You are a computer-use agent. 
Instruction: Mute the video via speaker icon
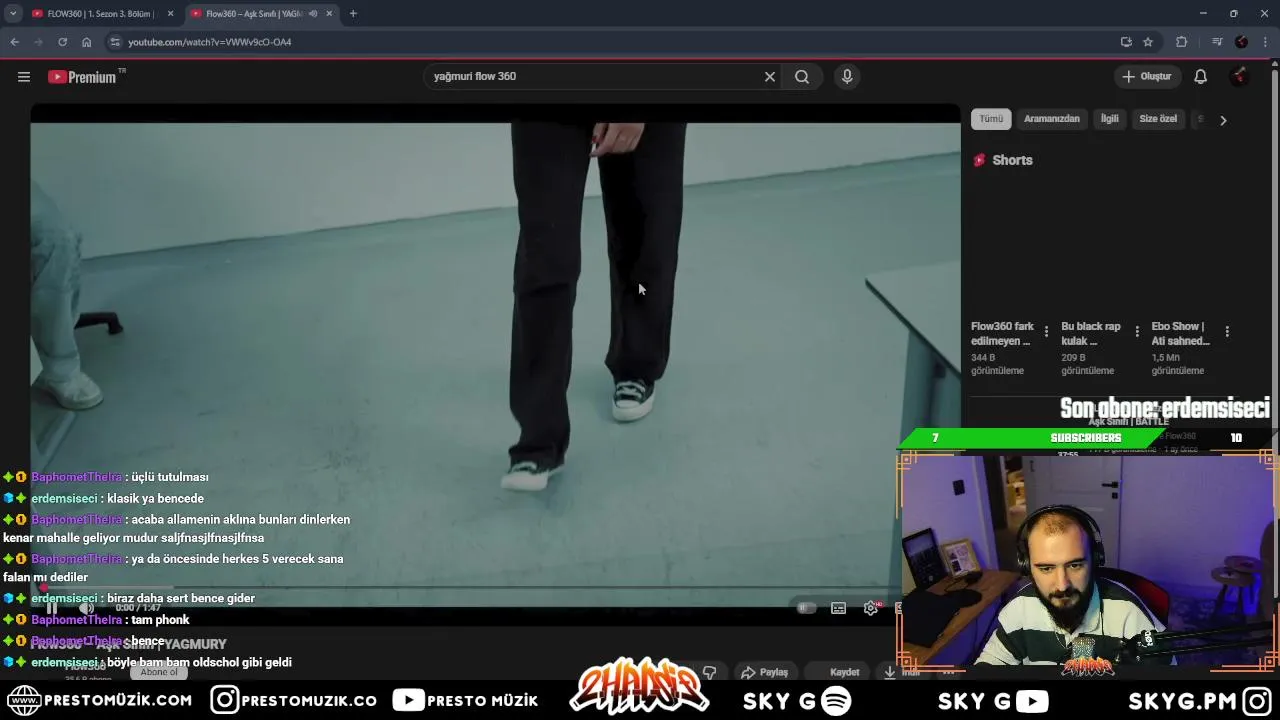click(87, 608)
